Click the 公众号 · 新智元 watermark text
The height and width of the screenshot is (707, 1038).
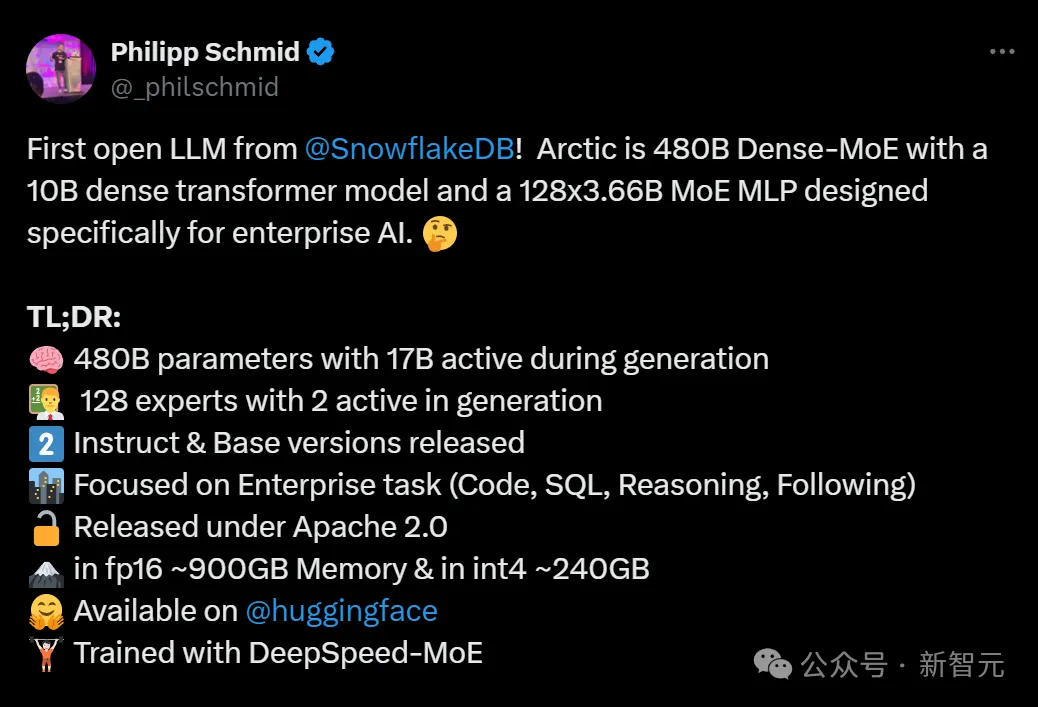903,665
